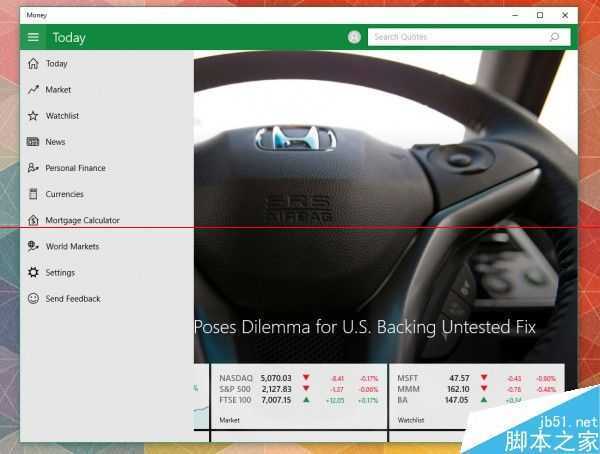Click the Currencies icon
The height and width of the screenshot is (454, 600).
click(33, 194)
